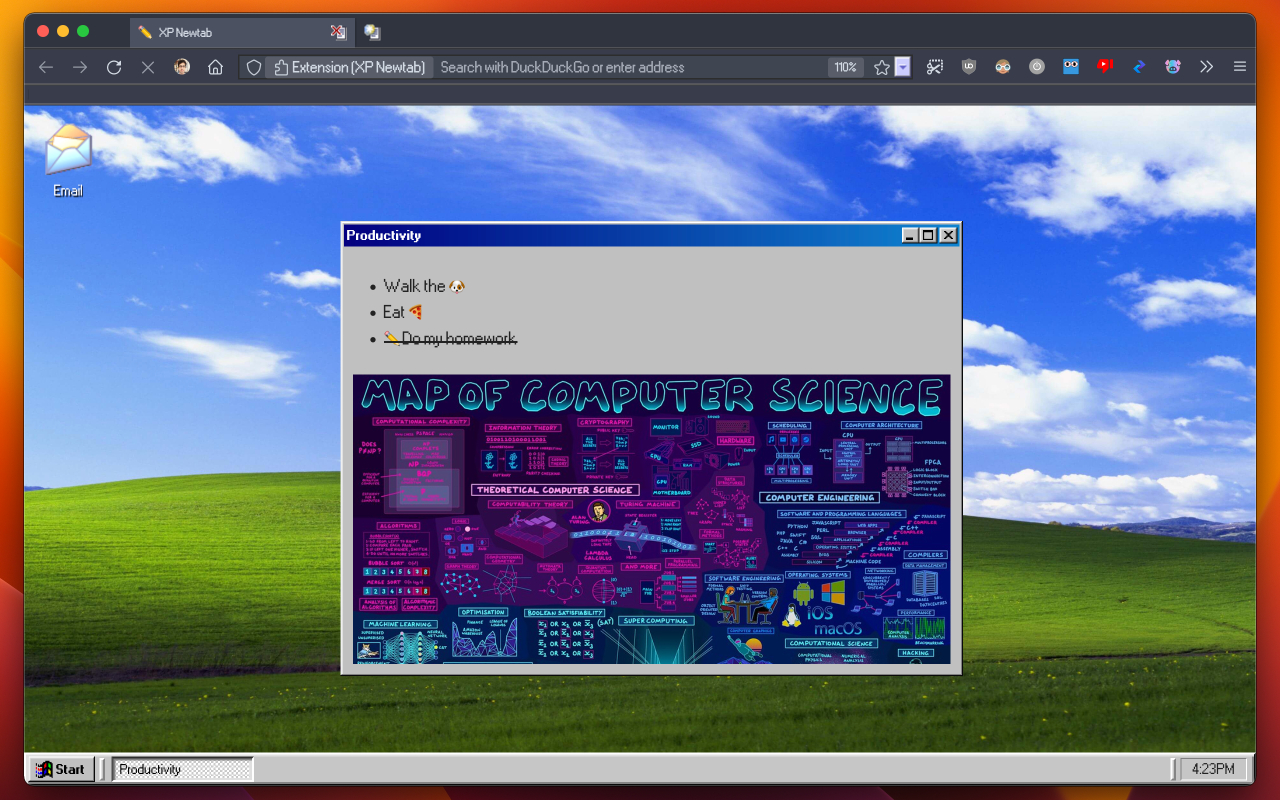The height and width of the screenshot is (800, 1280).
Task: Open the blue arrows extension icon
Action: (1139, 67)
